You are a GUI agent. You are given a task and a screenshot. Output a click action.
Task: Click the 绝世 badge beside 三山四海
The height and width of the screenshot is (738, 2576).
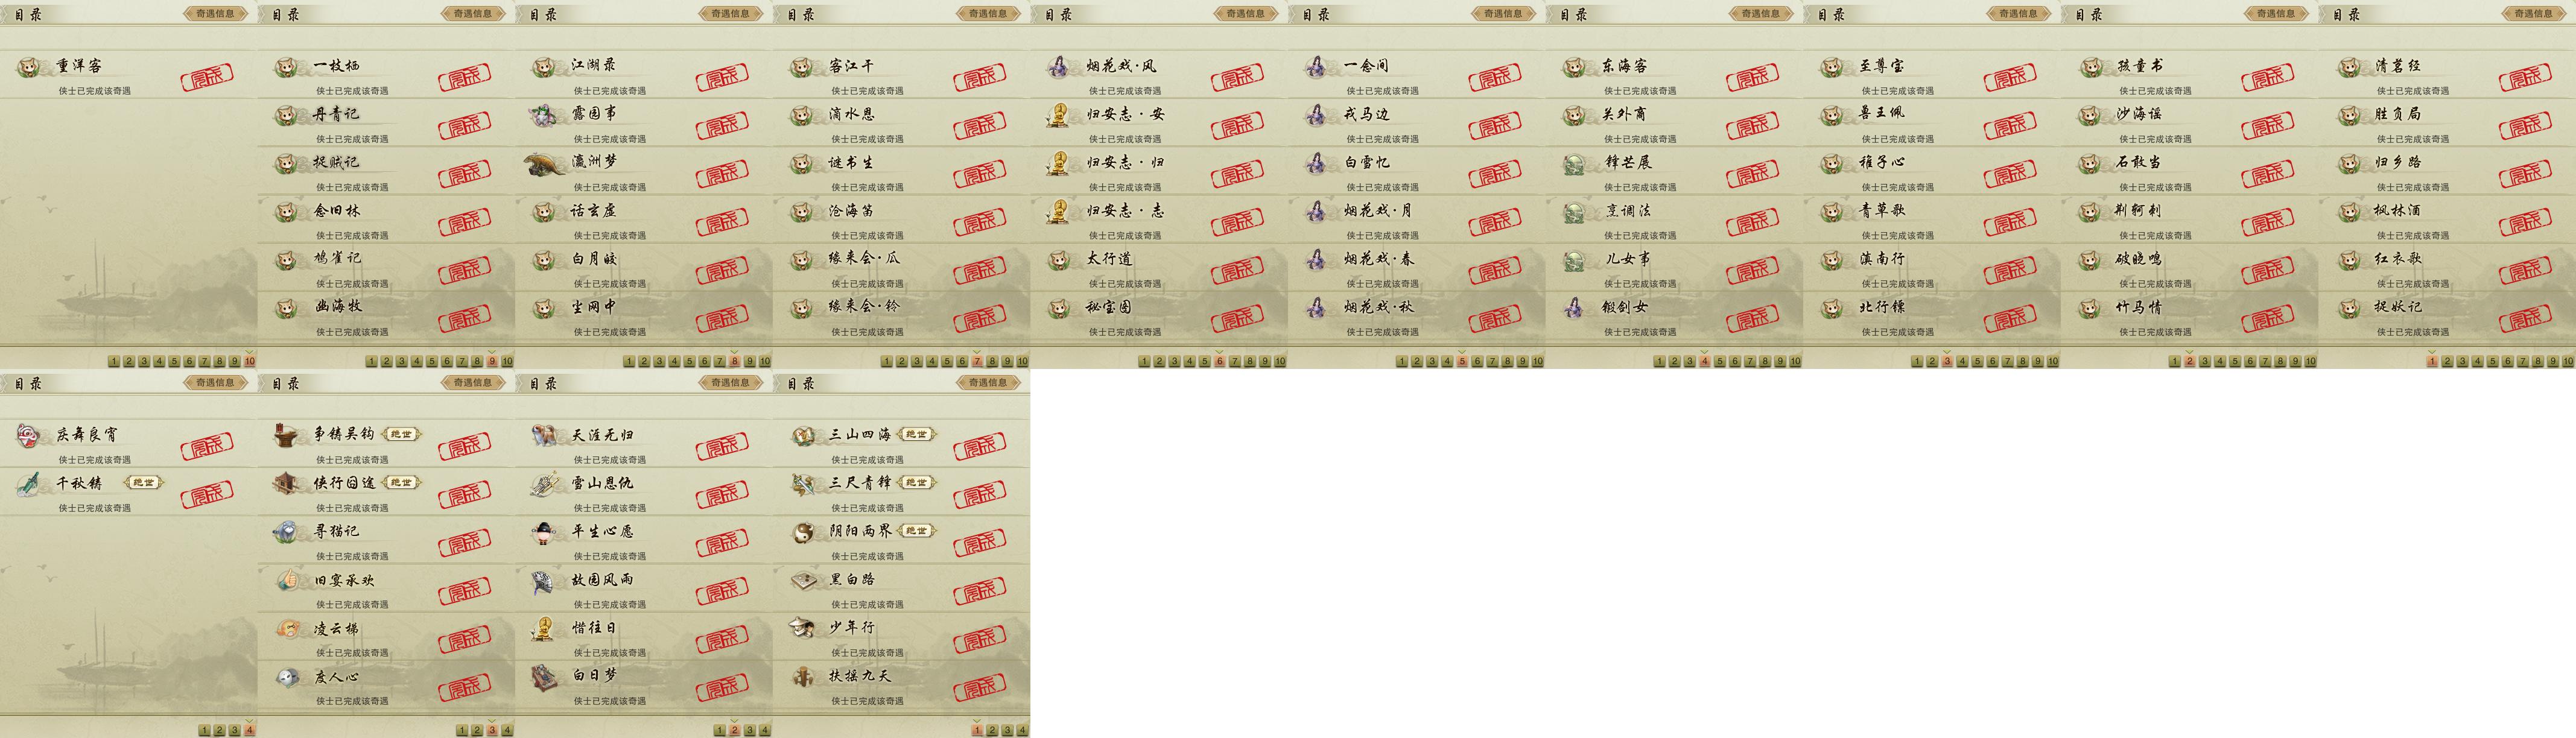coord(916,434)
